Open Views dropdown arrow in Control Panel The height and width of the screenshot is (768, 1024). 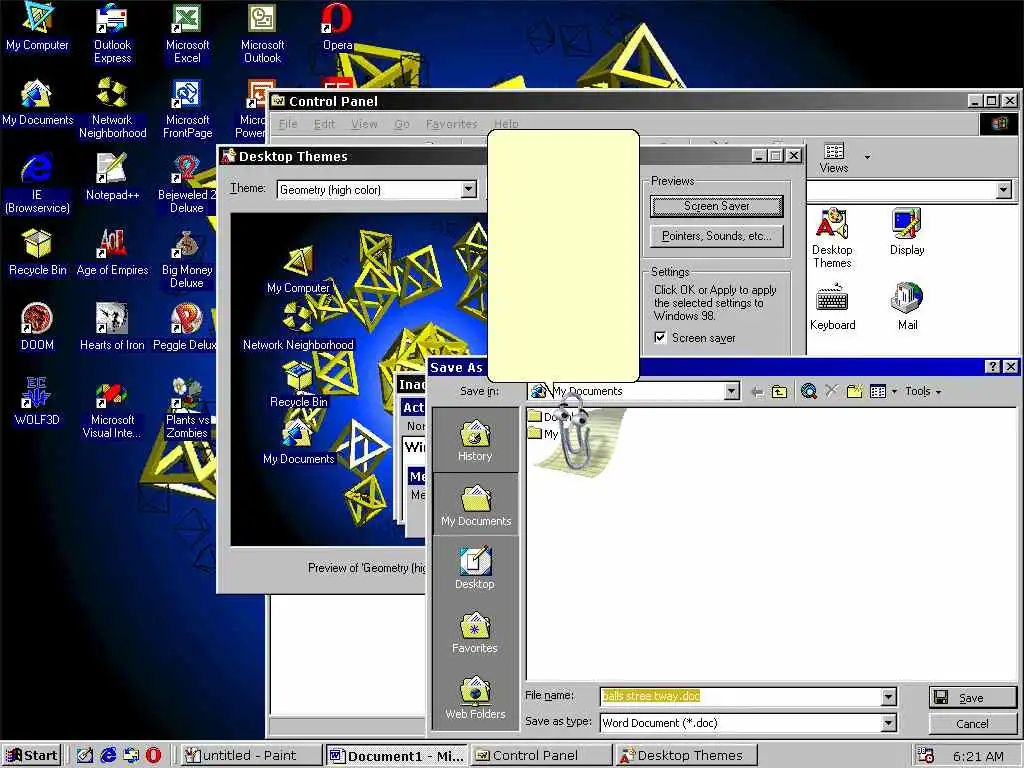click(x=867, y=157)
